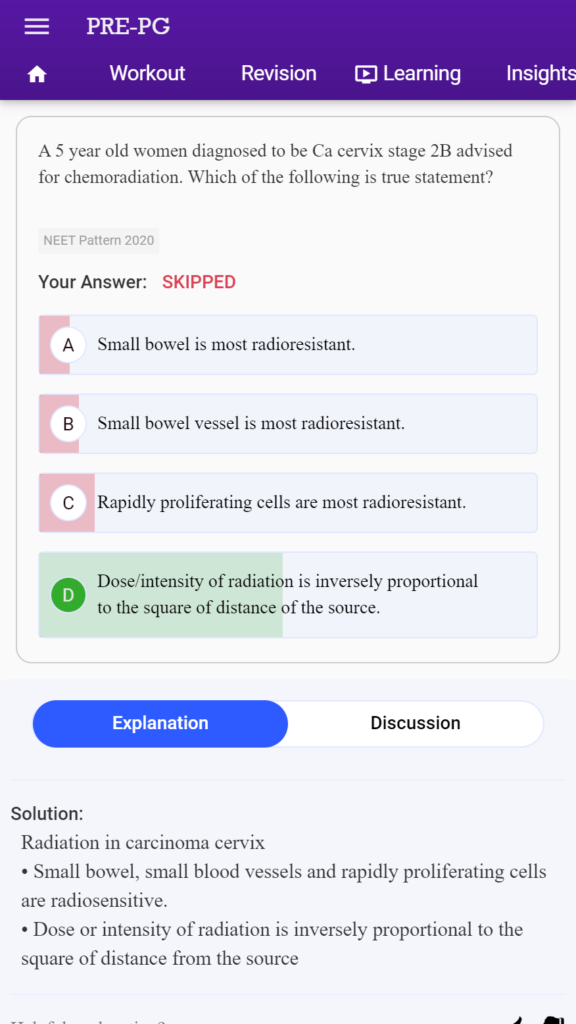Open the Revision tab
This screenshot has width=576, height=1024.
coord(278,73)
